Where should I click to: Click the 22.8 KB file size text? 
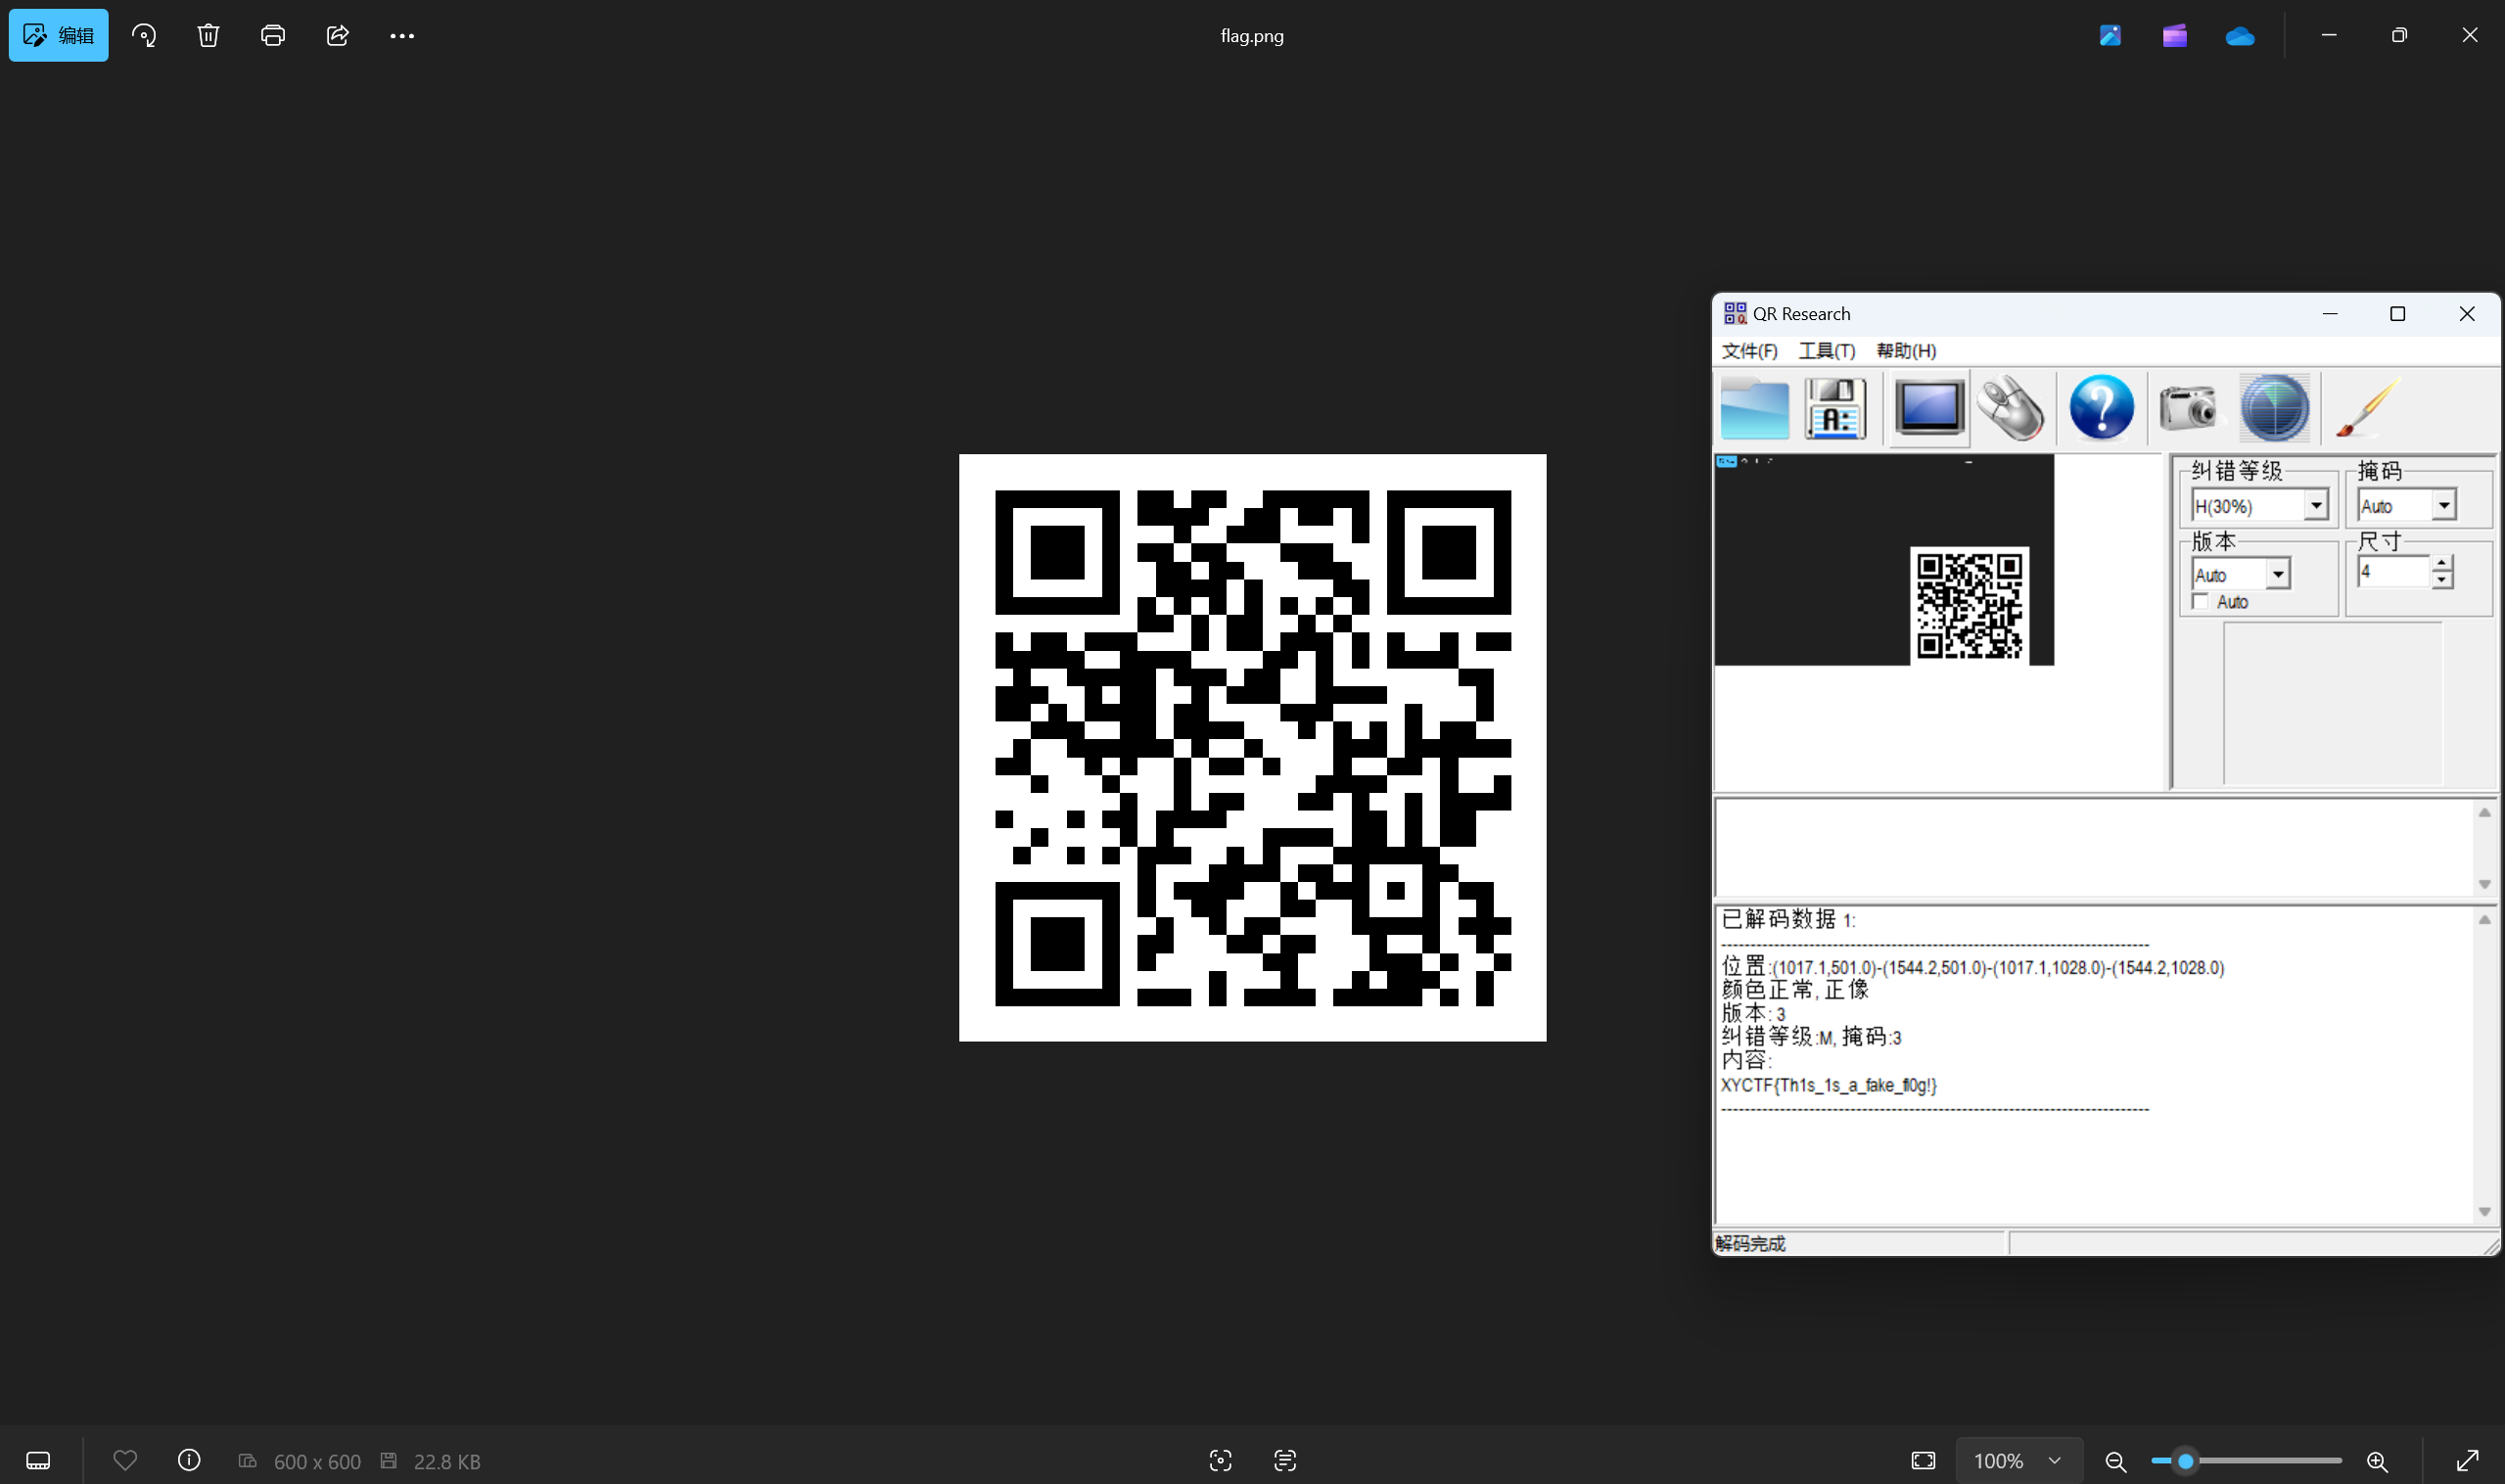[447, 1462]
